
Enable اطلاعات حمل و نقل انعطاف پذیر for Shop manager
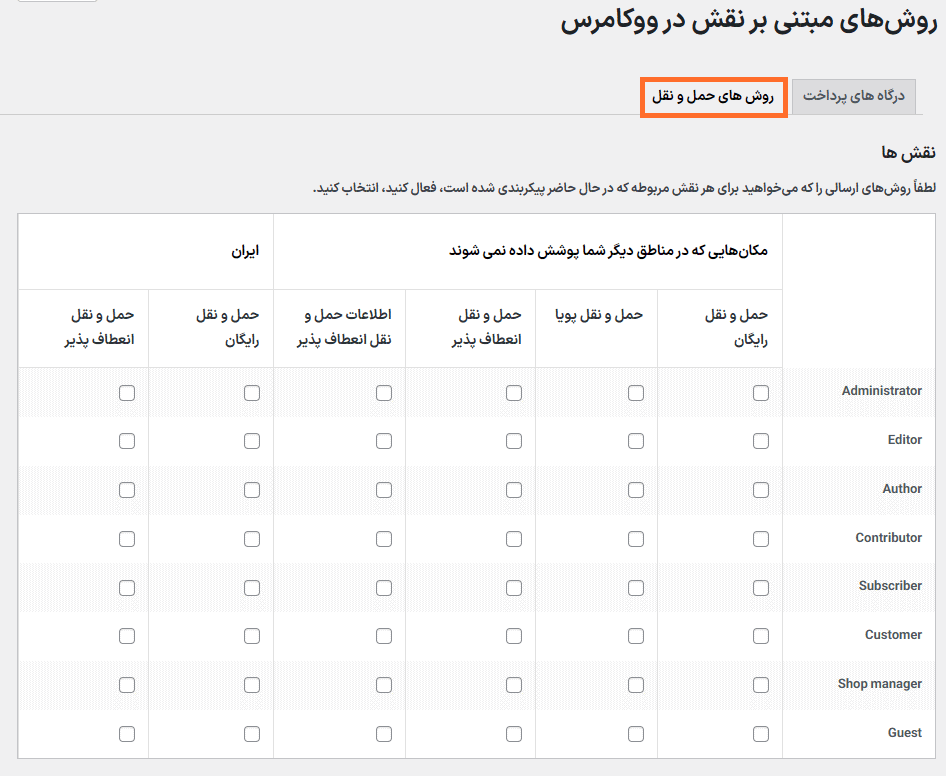point(384,685)
